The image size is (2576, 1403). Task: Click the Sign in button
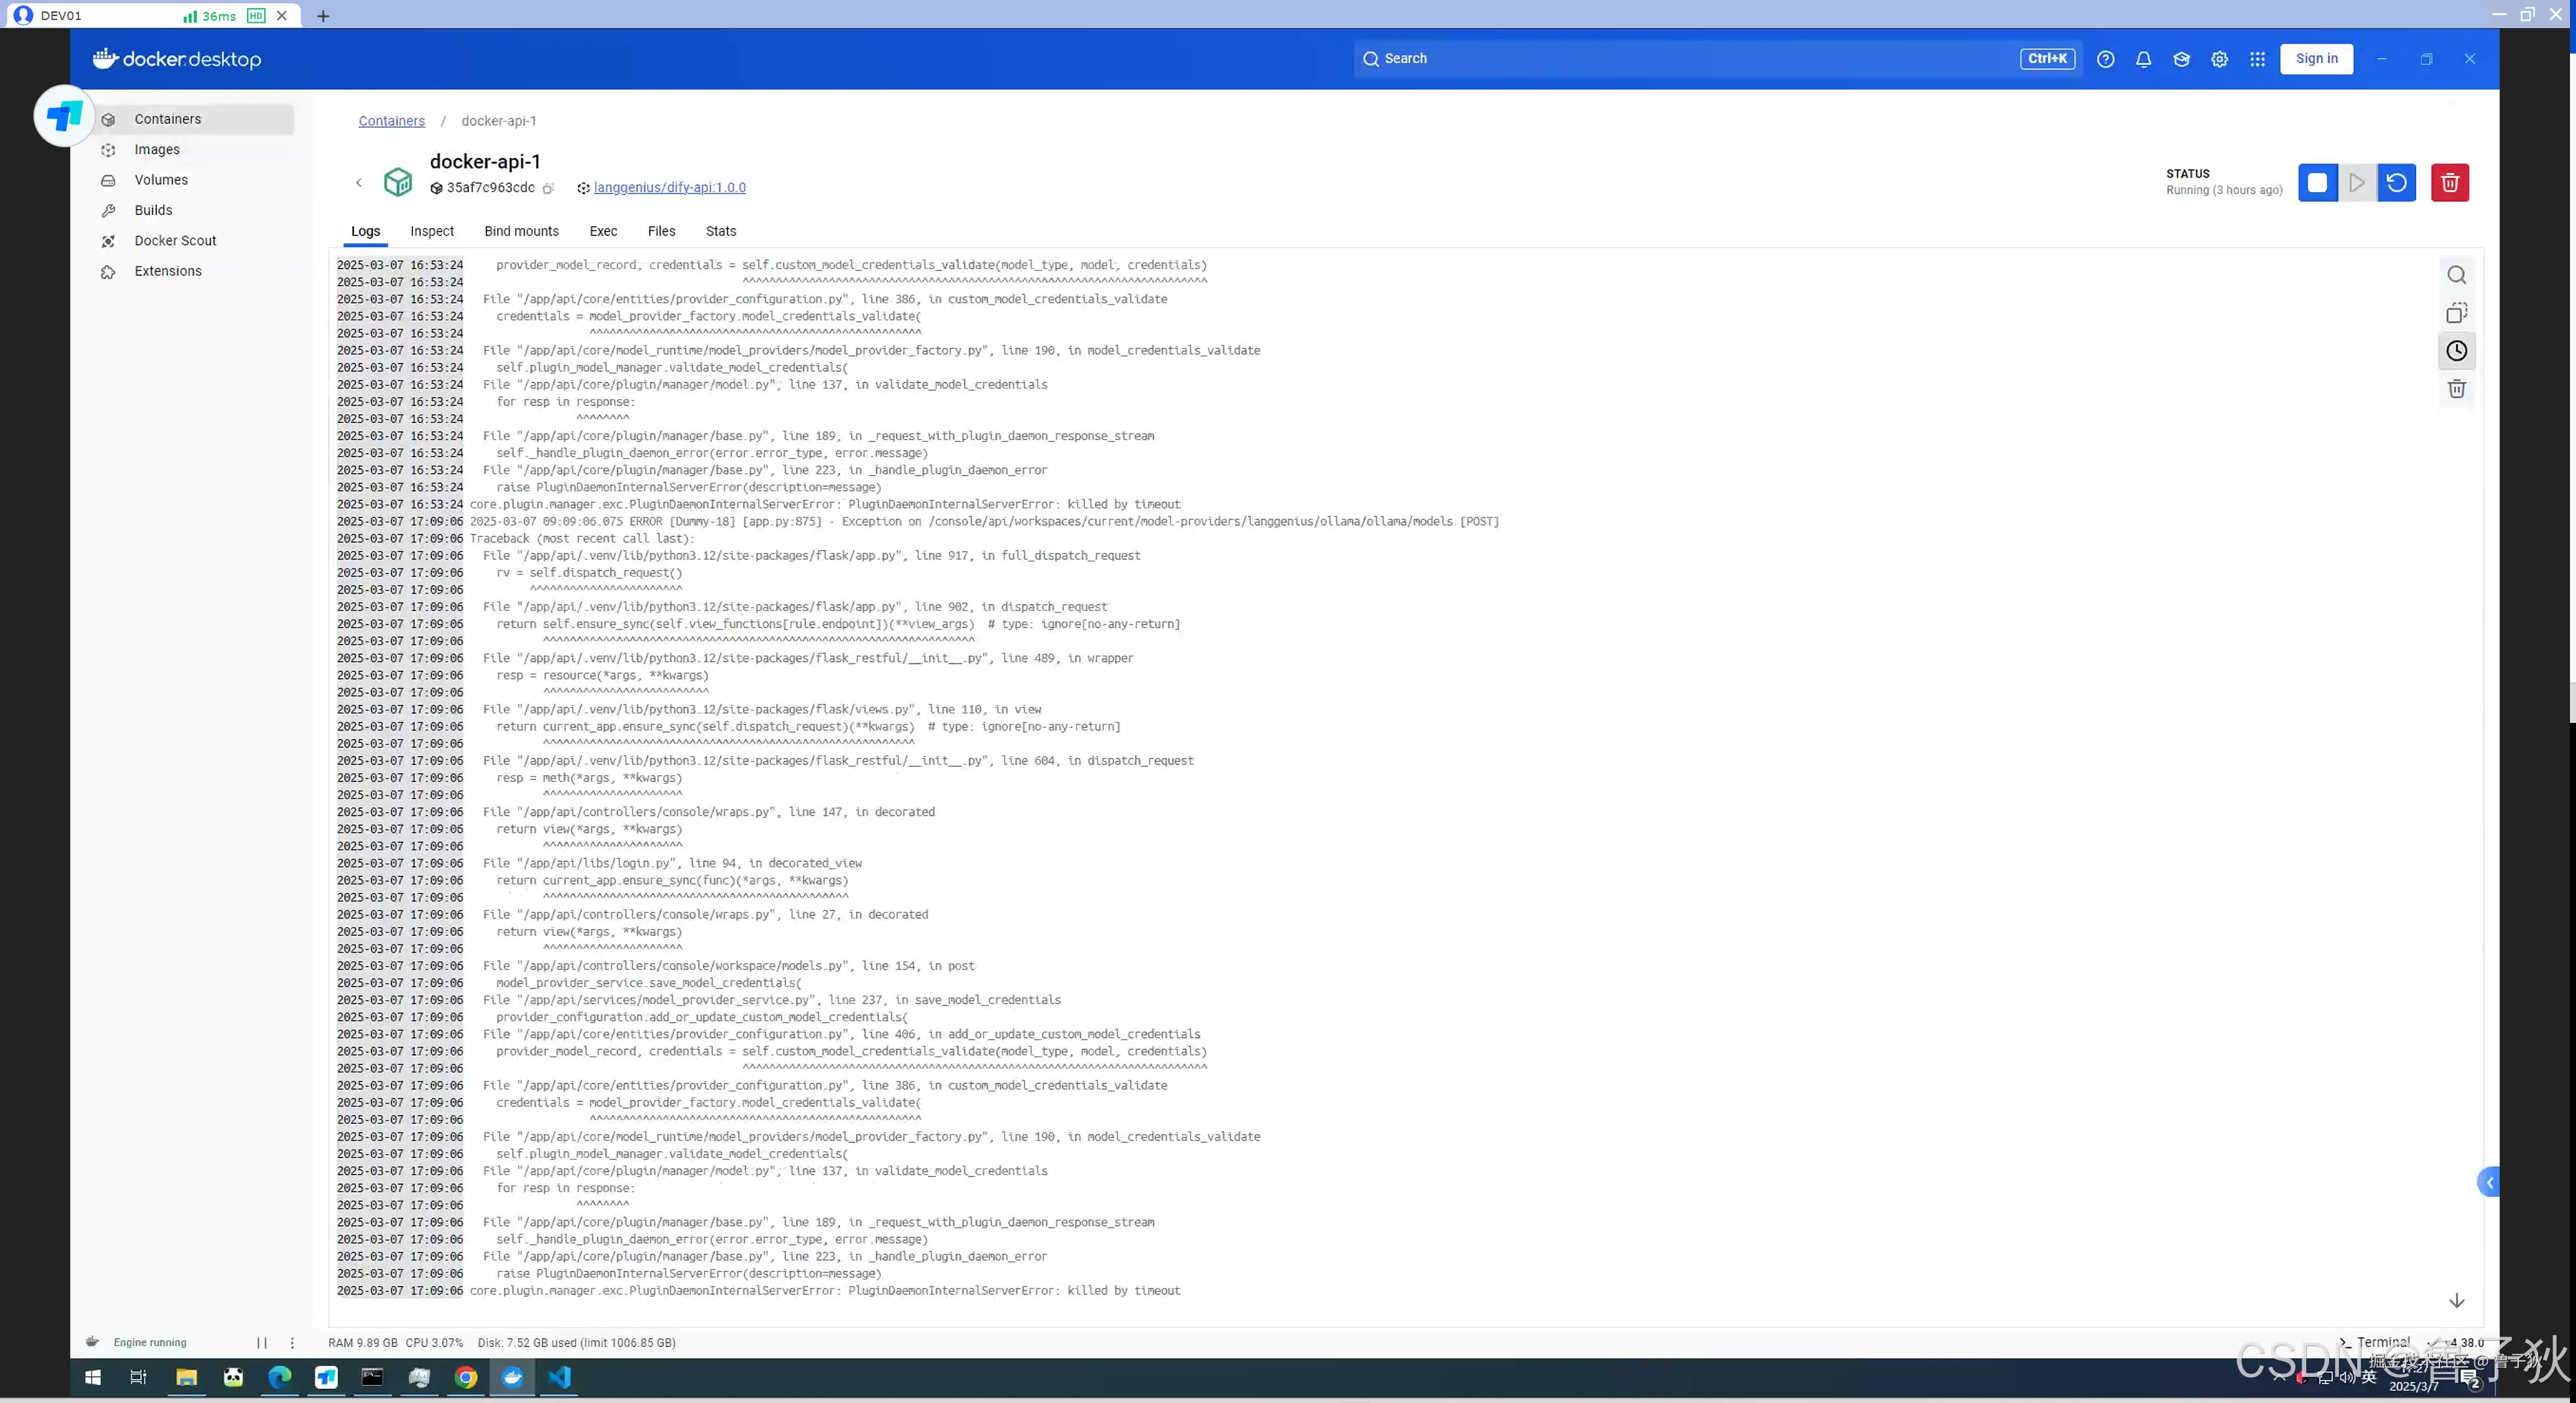pos(2316,59)
